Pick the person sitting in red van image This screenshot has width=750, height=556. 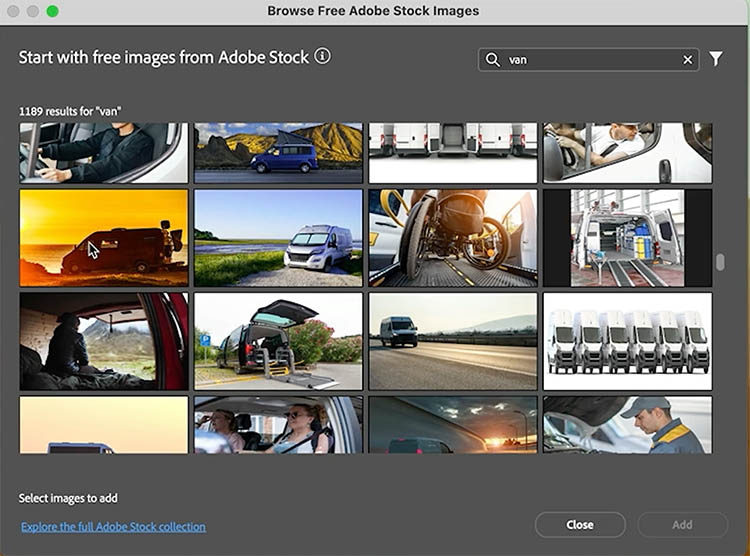click(104, 341)
